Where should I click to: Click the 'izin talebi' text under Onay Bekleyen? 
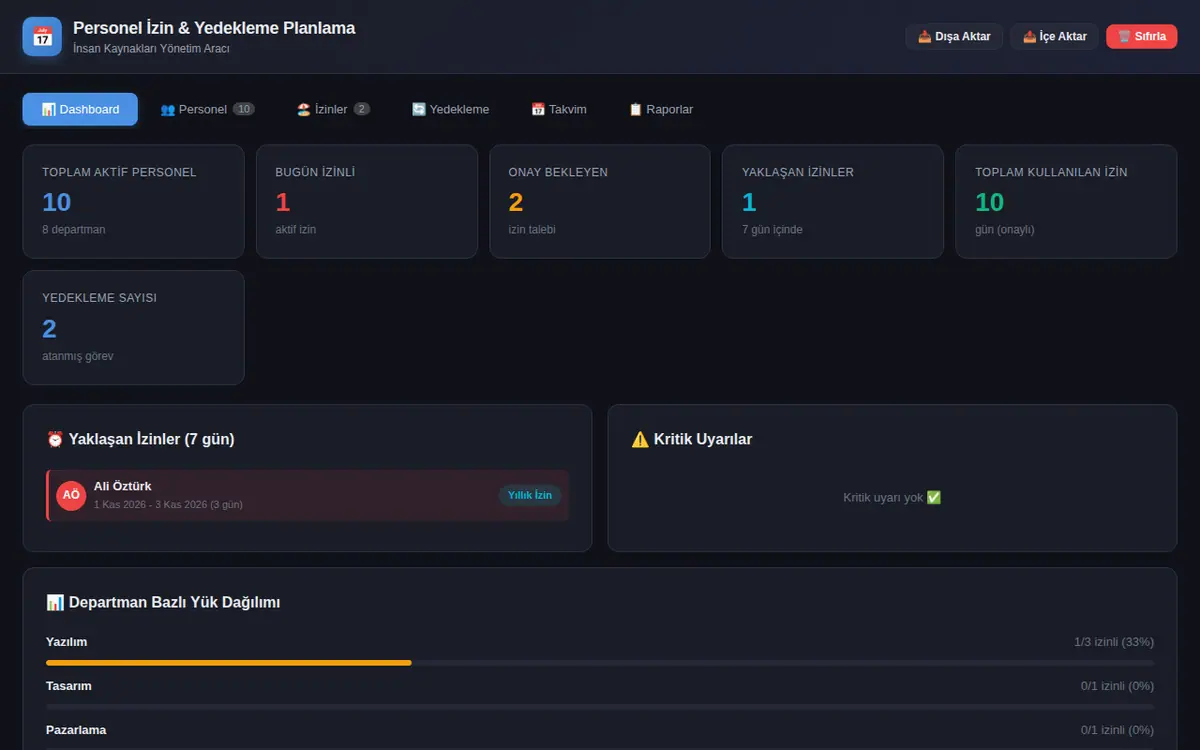532,230
